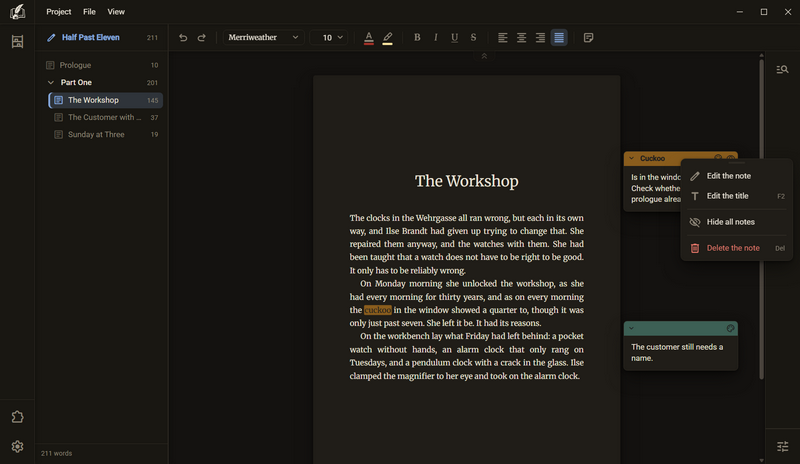Undo the last change
Viewport: 800px width, 464px height.
pyautogui.click(x=183, y=37)
